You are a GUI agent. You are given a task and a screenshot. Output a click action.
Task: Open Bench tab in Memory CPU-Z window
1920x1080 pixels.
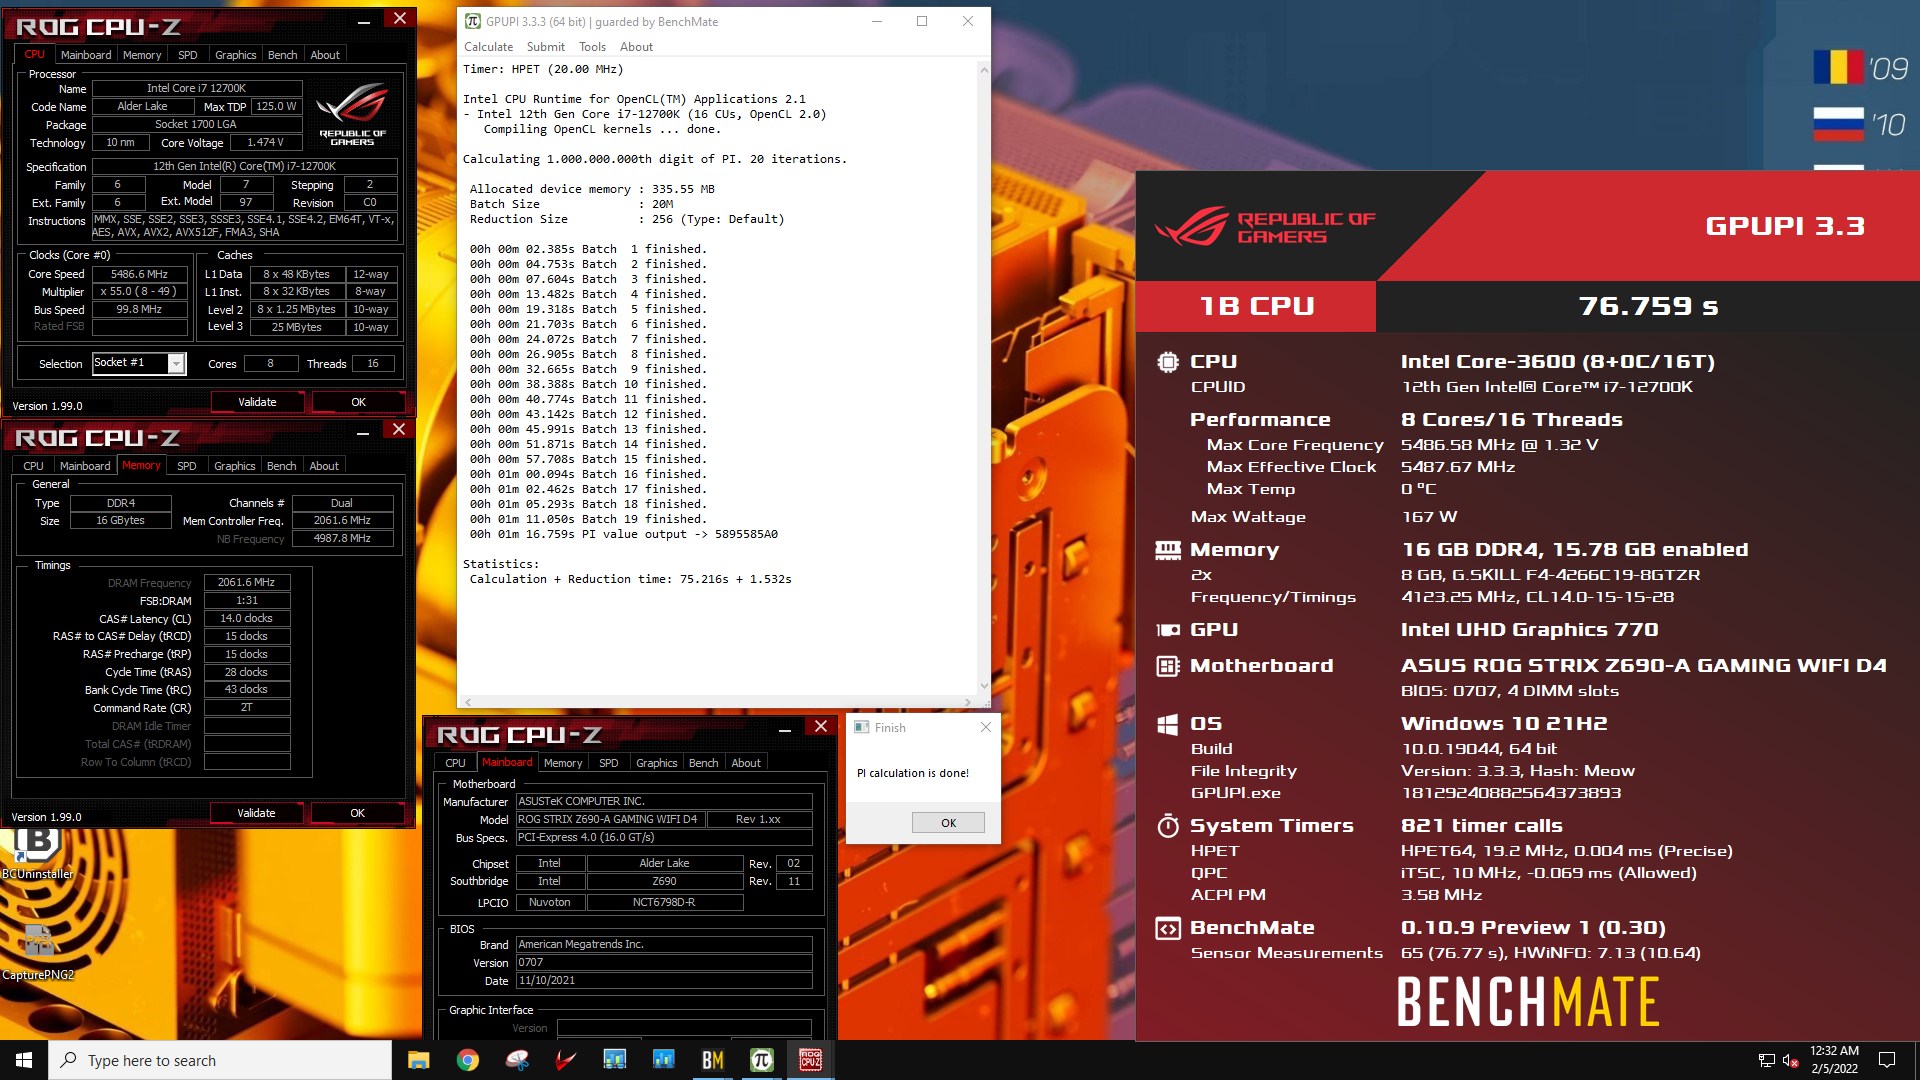point(282,466)
